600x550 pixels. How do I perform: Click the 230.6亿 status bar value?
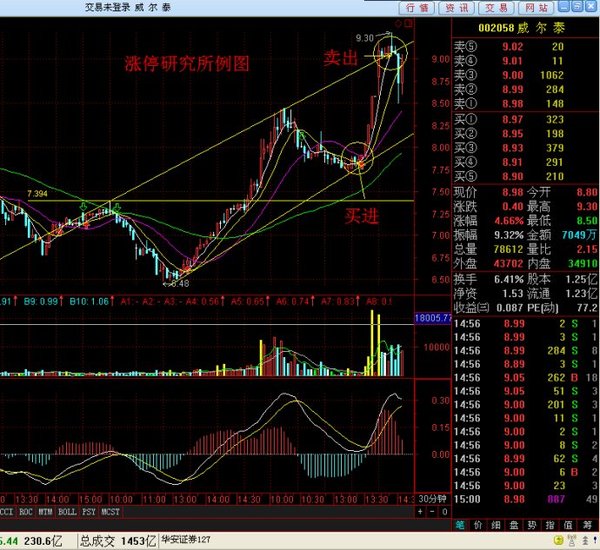pos(43,541)
